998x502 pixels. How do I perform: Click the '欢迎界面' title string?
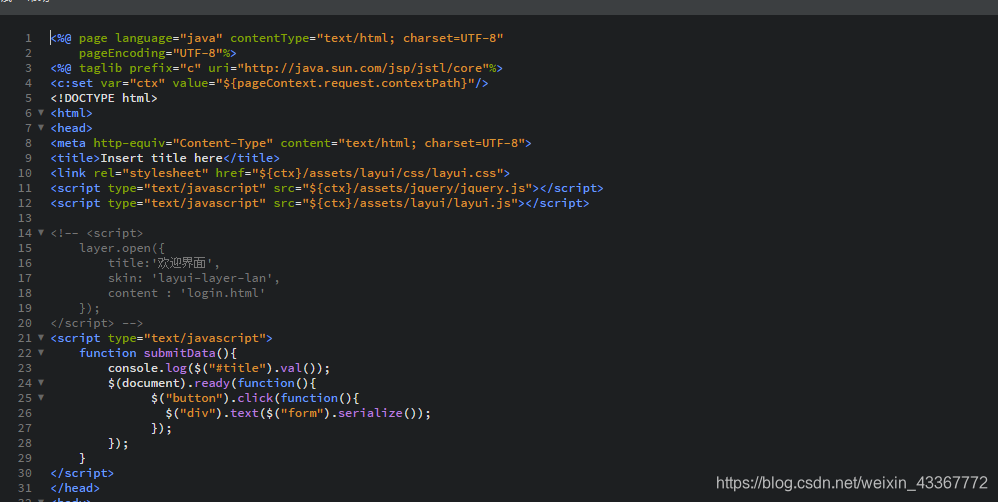click(181, 263)
